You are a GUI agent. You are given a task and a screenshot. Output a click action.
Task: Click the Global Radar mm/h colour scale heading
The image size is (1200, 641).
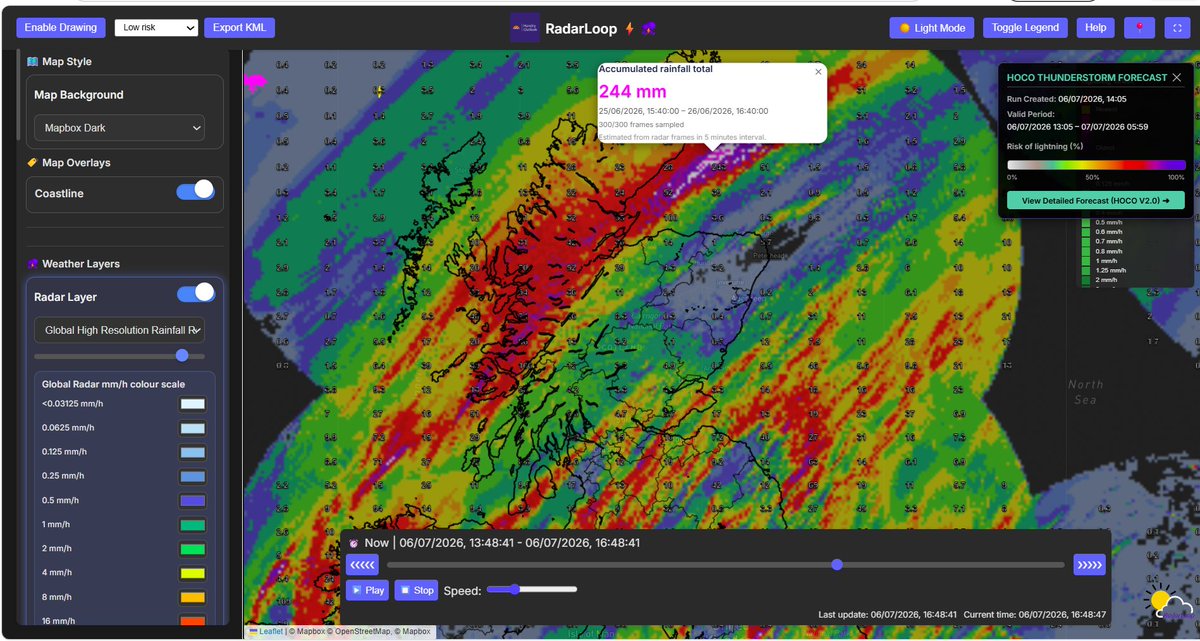[113, 383]
